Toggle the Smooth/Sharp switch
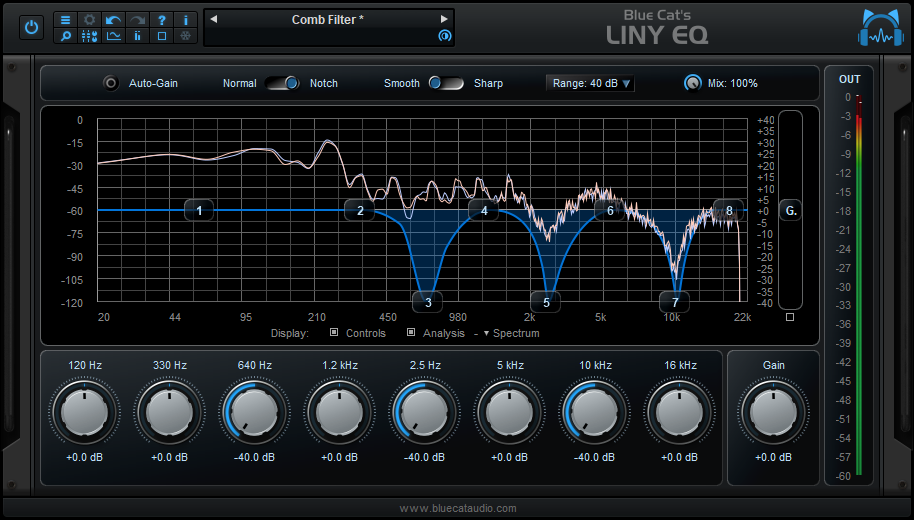The image size is (914, 520). click(446, 83)
